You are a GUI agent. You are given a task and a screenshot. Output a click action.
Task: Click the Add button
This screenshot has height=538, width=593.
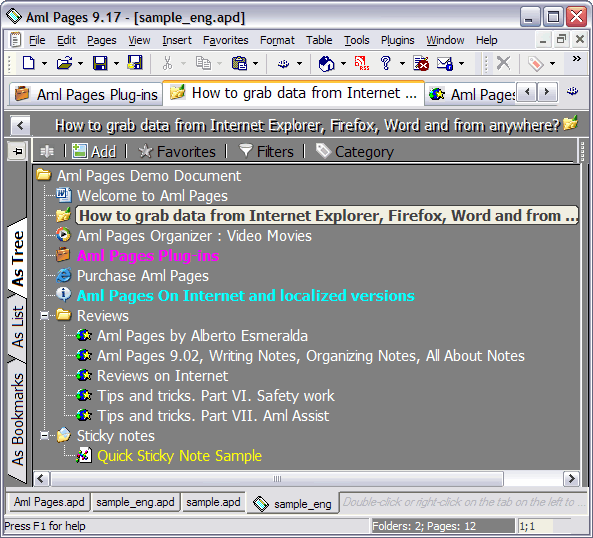[x=94, y=151]
